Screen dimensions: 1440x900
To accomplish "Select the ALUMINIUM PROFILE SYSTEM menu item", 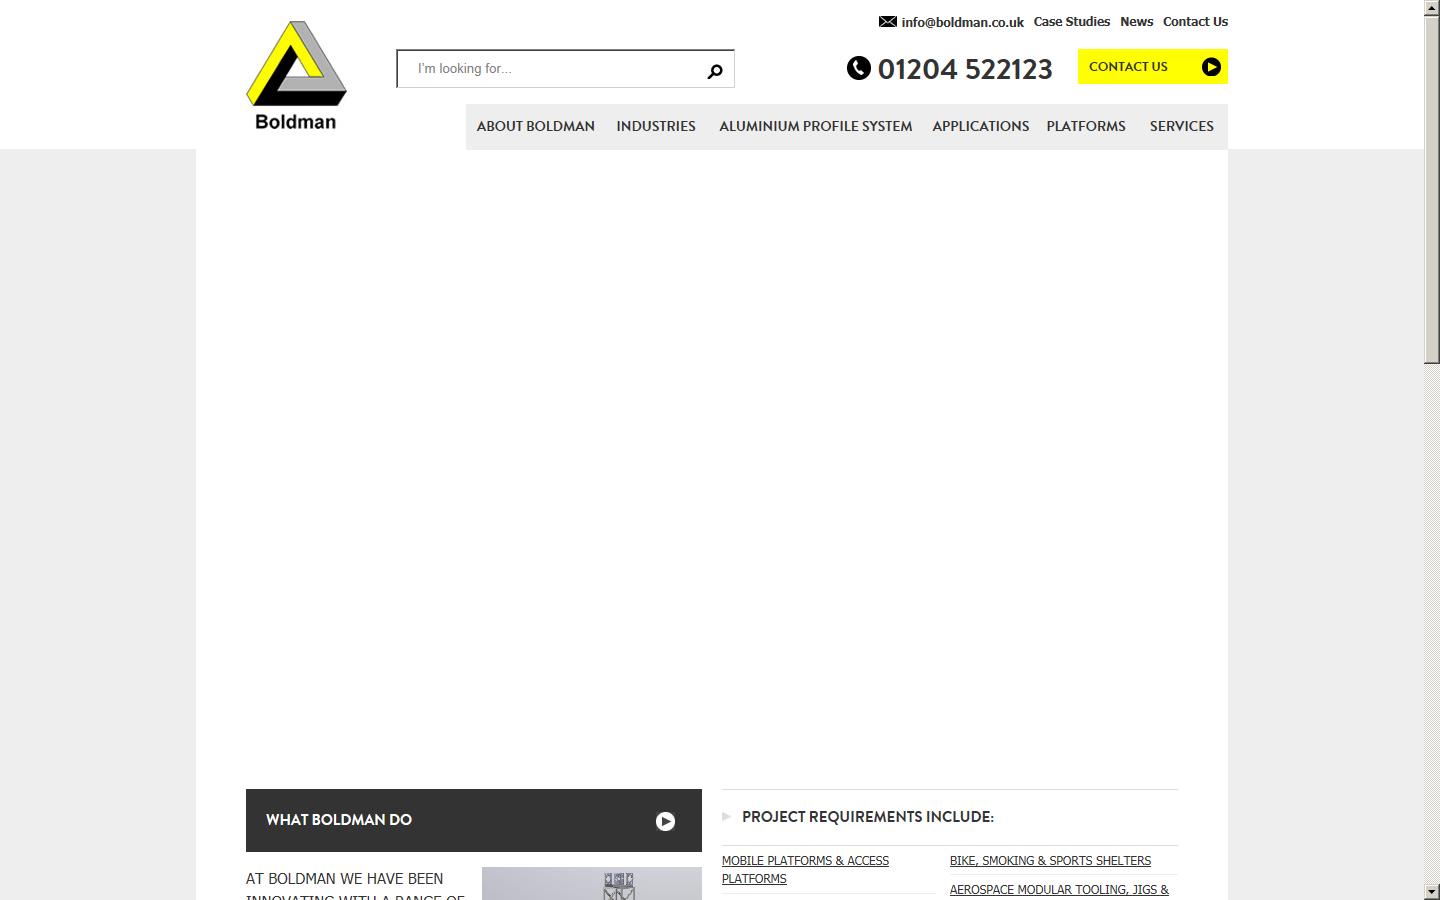I will [x=815, y=126].
